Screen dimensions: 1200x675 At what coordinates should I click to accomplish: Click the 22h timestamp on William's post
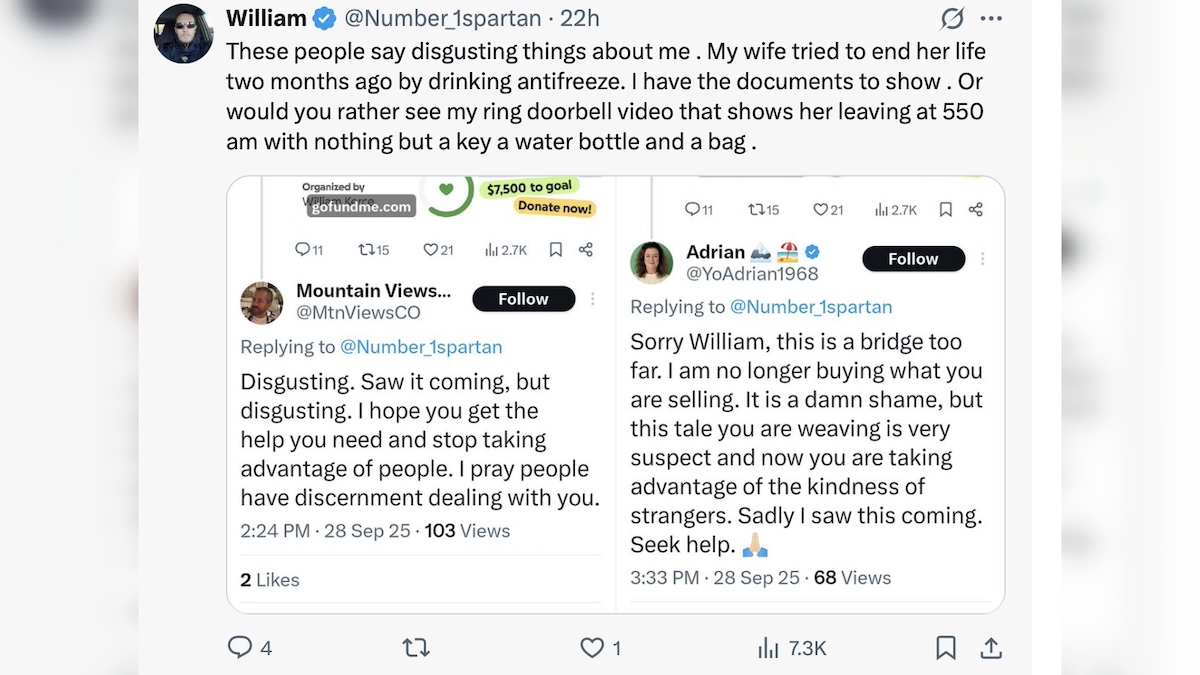pos(580,18)
